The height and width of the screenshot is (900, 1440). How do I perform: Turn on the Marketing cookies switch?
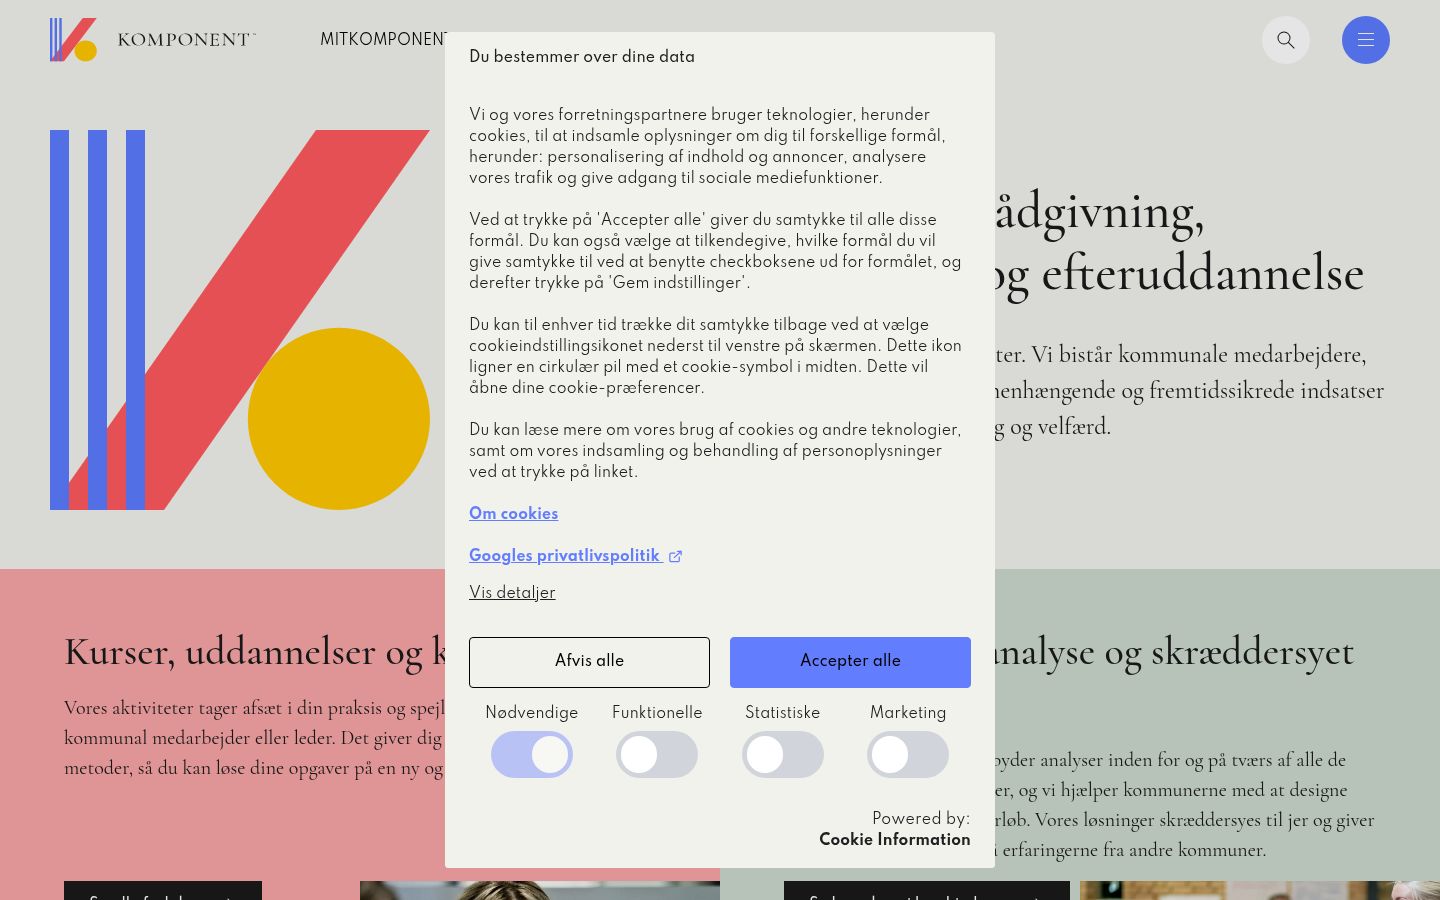pos(908,755)
